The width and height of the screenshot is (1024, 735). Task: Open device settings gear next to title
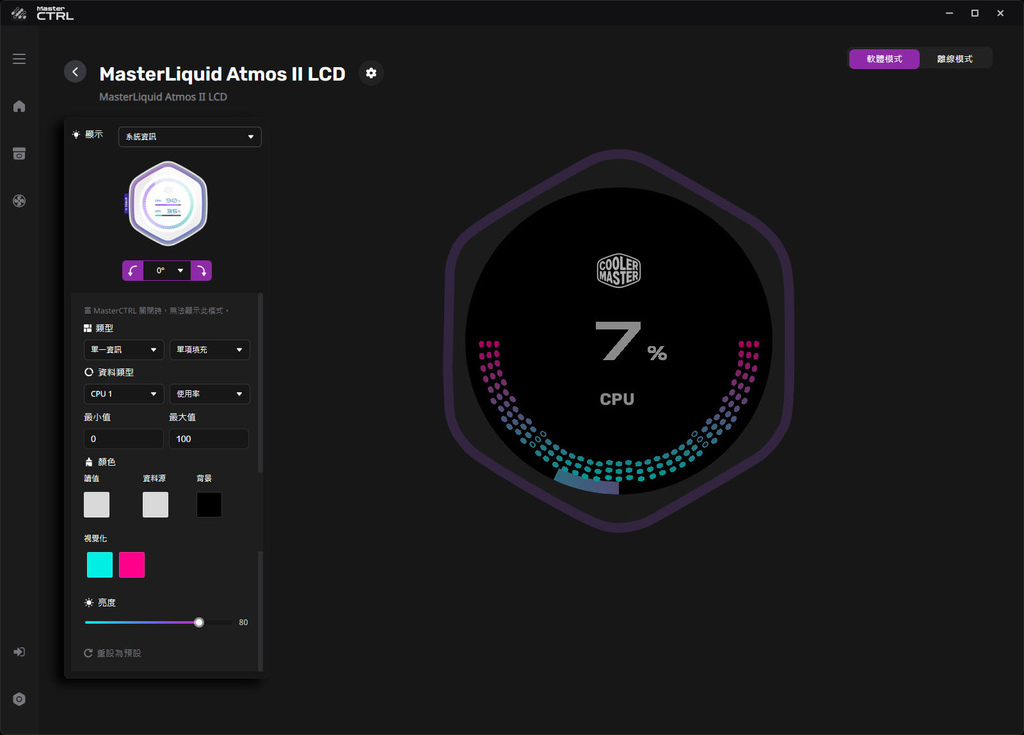pos(371,73)
